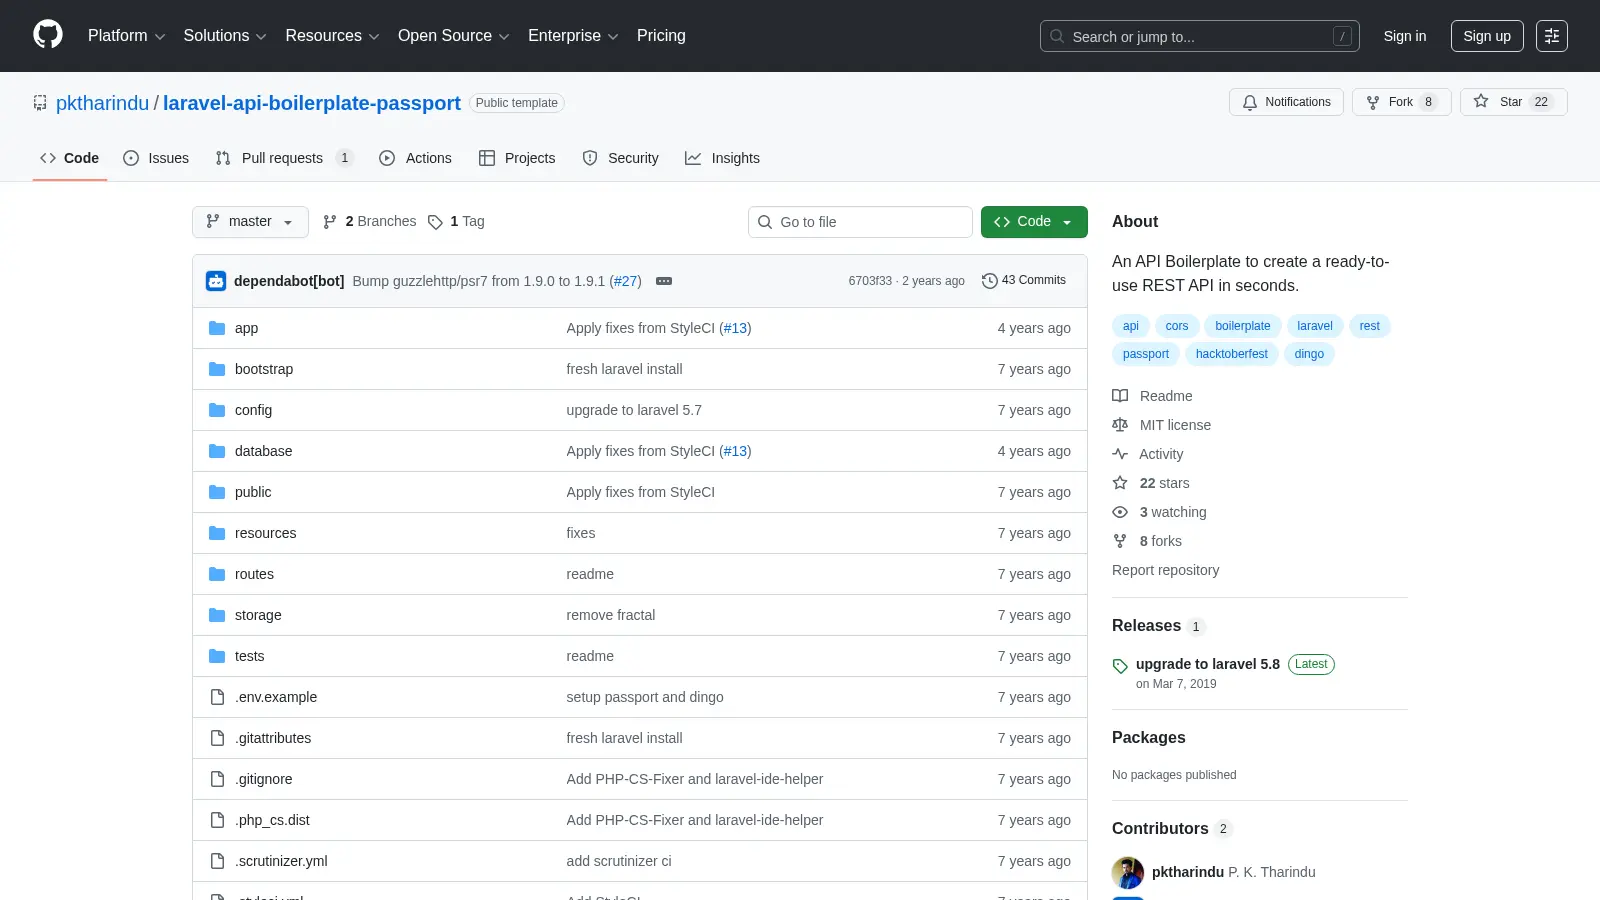Click the watching eye icon
1600x900 pixels.
click(1120, 512)
